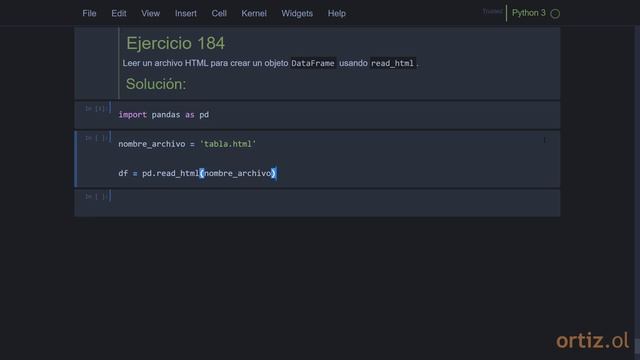Open the View menu
The height and width of the screenshot is (360, 640).
(x=150, y=13)
